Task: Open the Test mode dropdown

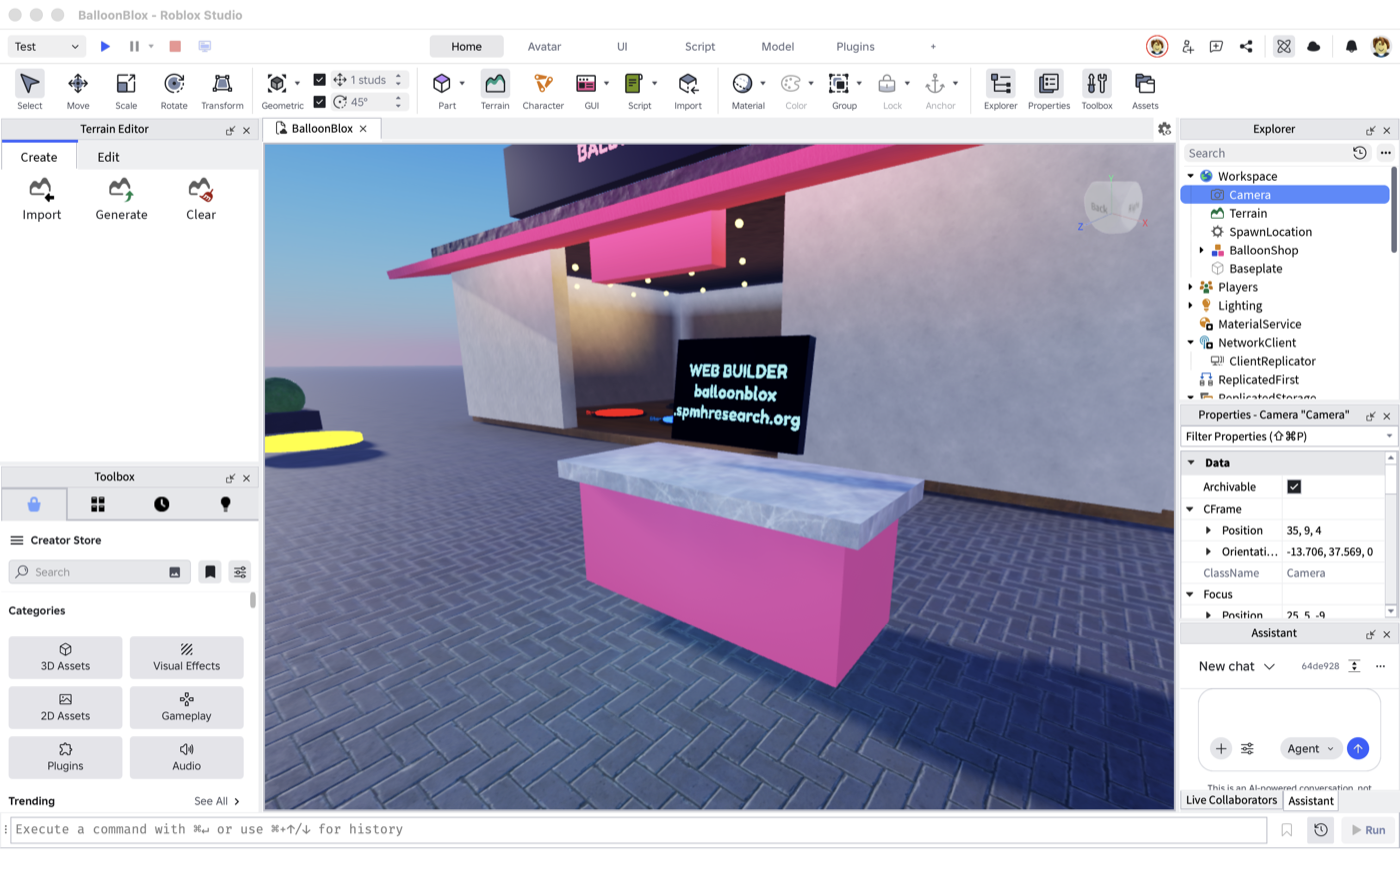Action: pos(47,46)
